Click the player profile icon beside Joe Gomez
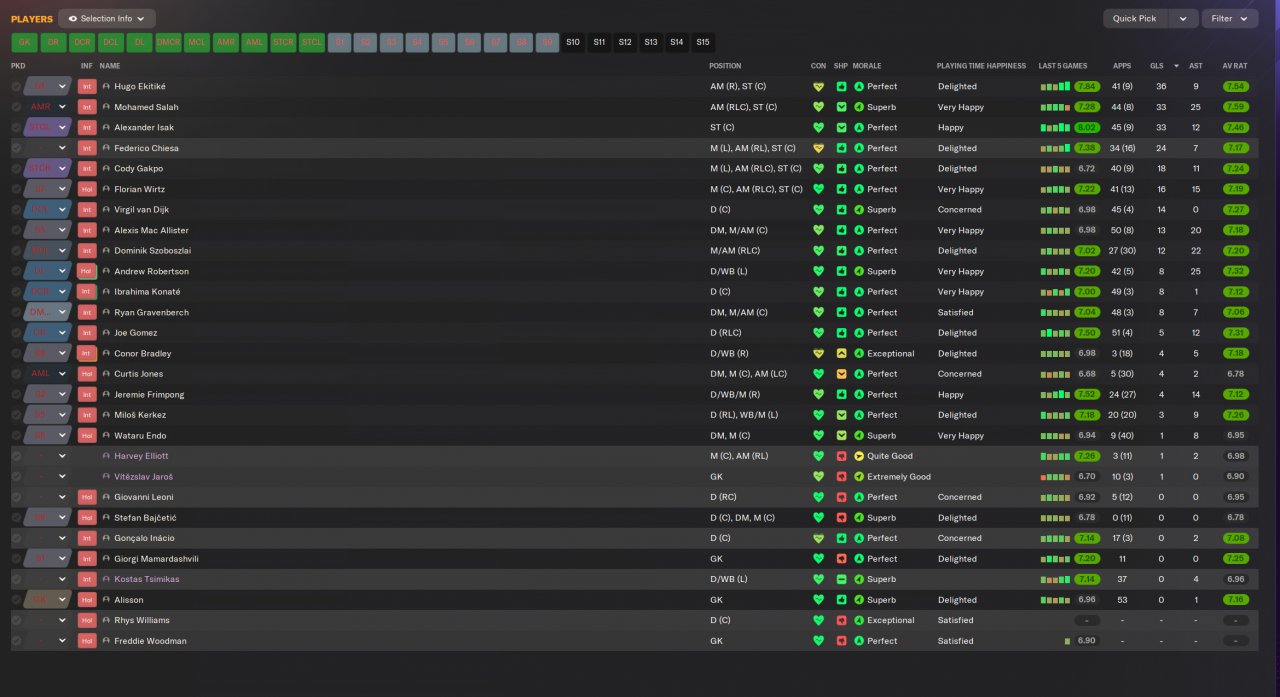The image size is (1280, 697). click(106, 333)
